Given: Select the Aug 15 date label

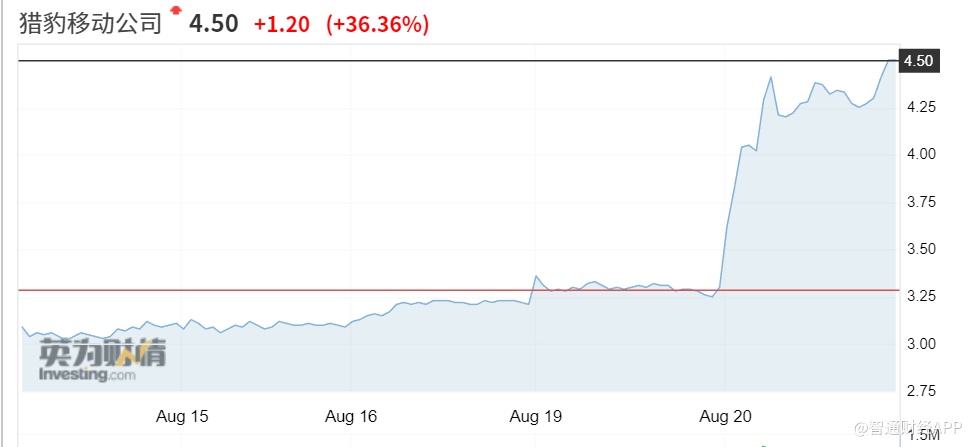Looking at the screenshot, I should (184, 415).
